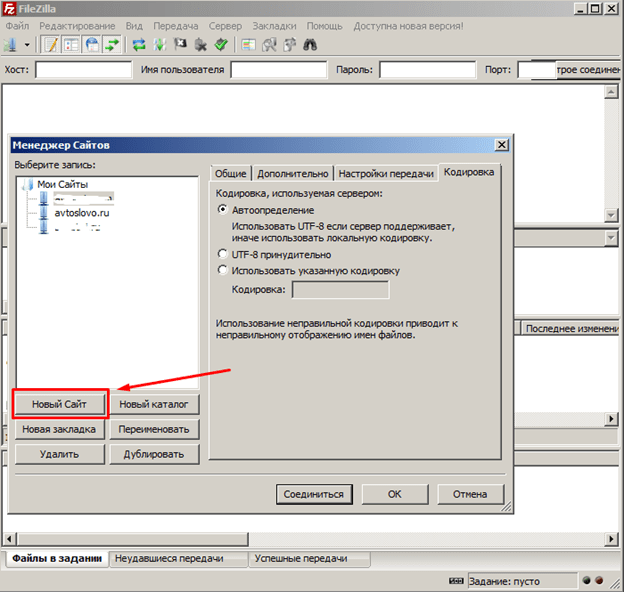Viewport: 624px width, 592px height.
Task: Toggle remote directory tree icon
Action: pos(92,45)
